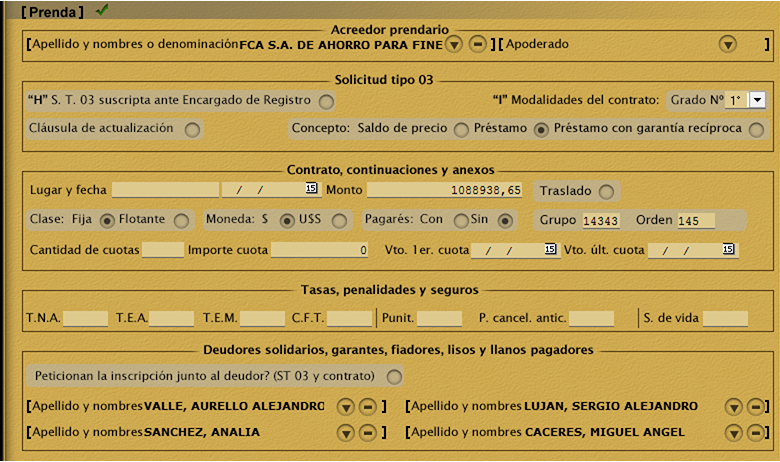
Task: Enable the Traslado option
Action: pos(606,191)
